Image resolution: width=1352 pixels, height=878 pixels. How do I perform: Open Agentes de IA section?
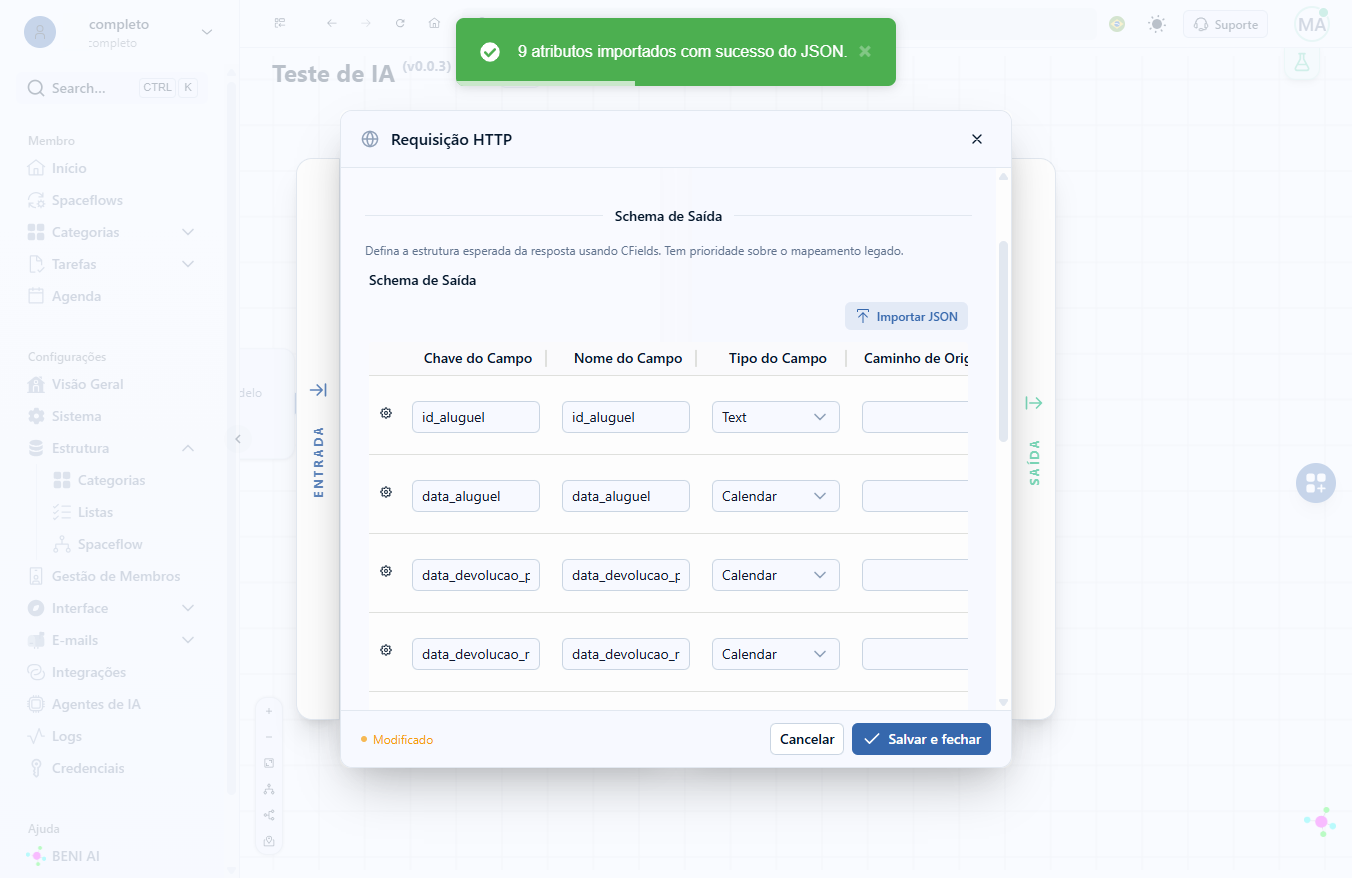tap(84, 704)
